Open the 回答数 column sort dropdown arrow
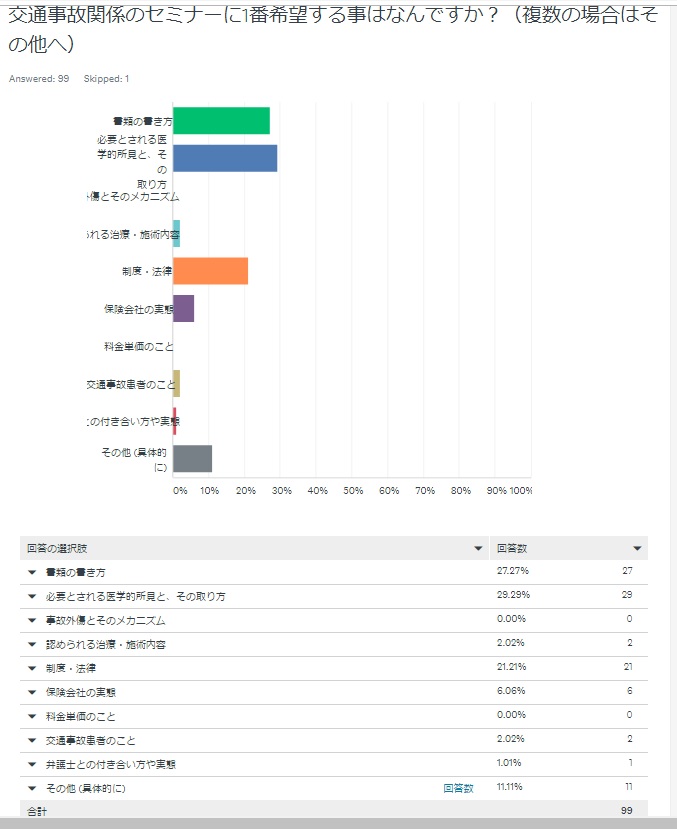The image size is (677, 829). [x=637, y=548]
